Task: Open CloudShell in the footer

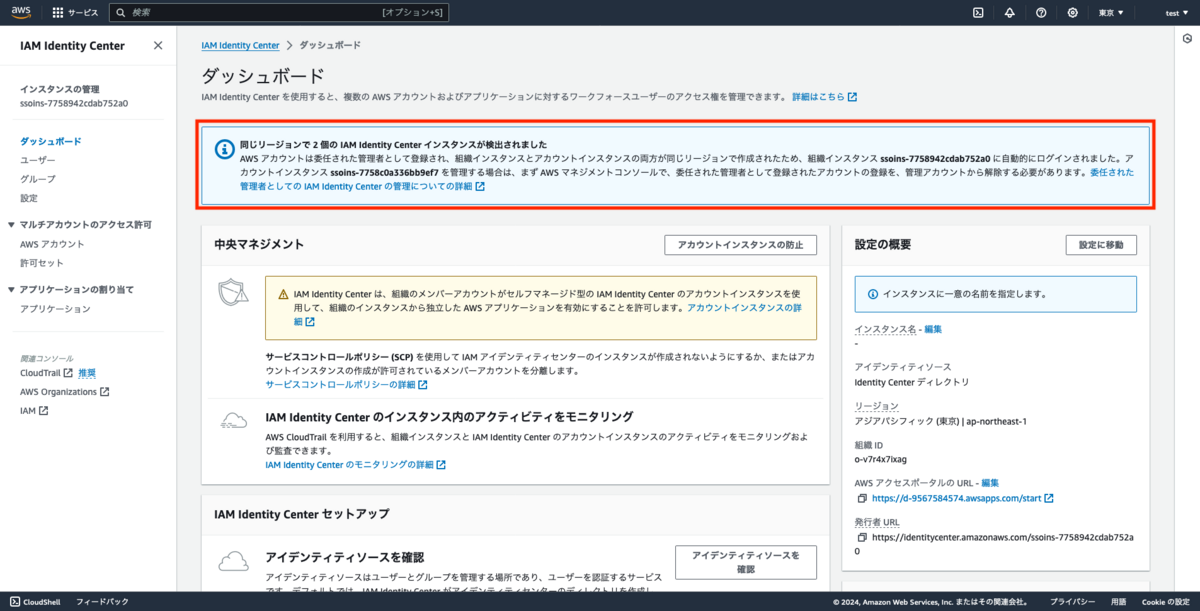Action: click(33, 602)
